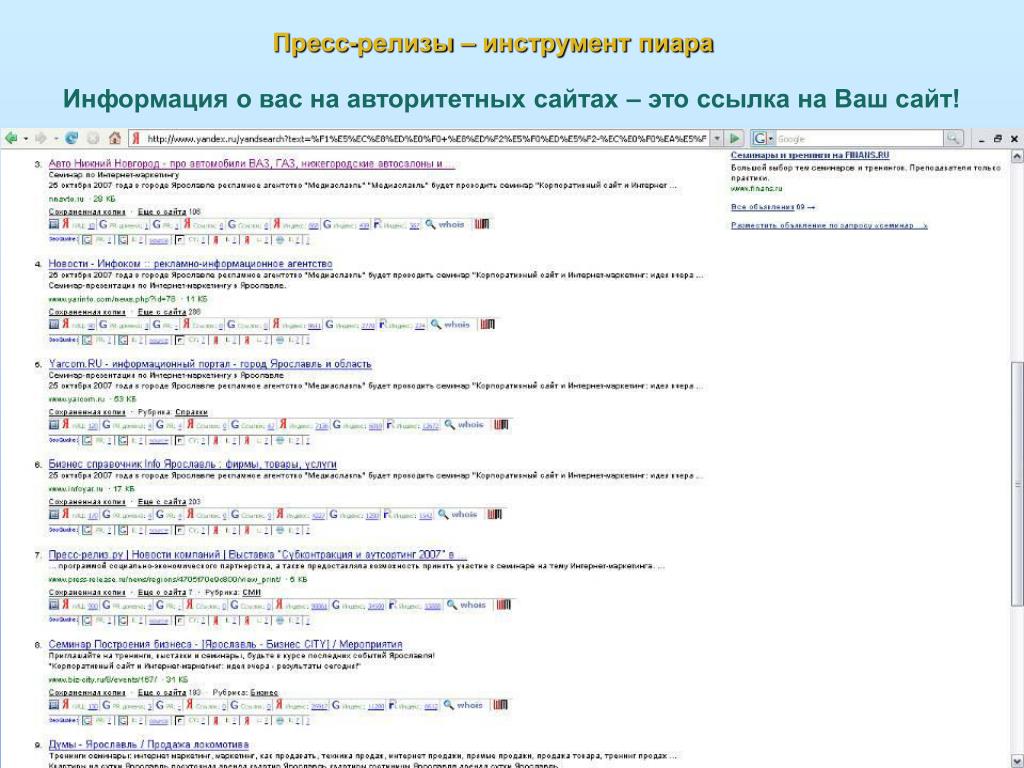Image resolution: width=1024 pixels, height=768 pixels.
Task: Click "Еще с сайта" under Новости - Инфоком
Action: [x=162, y=312]
